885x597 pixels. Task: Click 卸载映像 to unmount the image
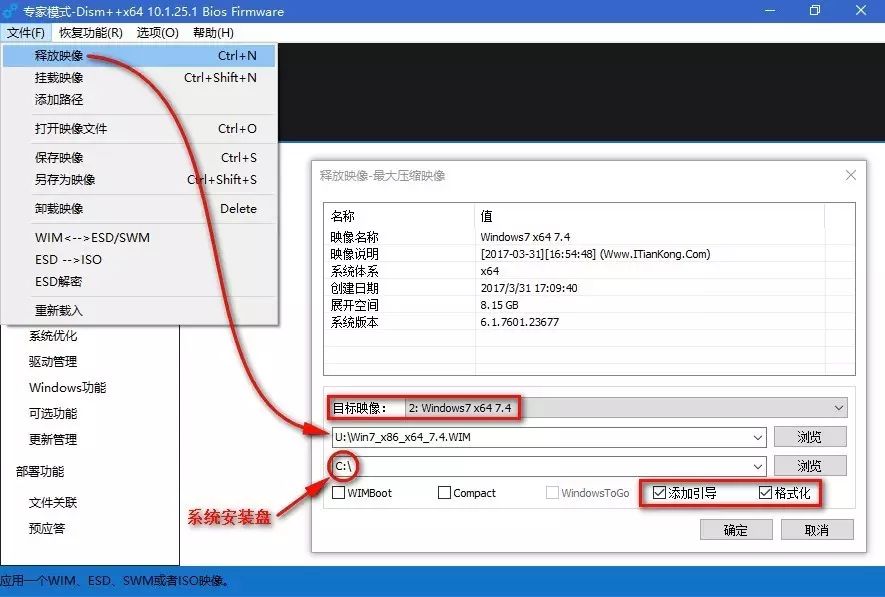pos(60,208)
